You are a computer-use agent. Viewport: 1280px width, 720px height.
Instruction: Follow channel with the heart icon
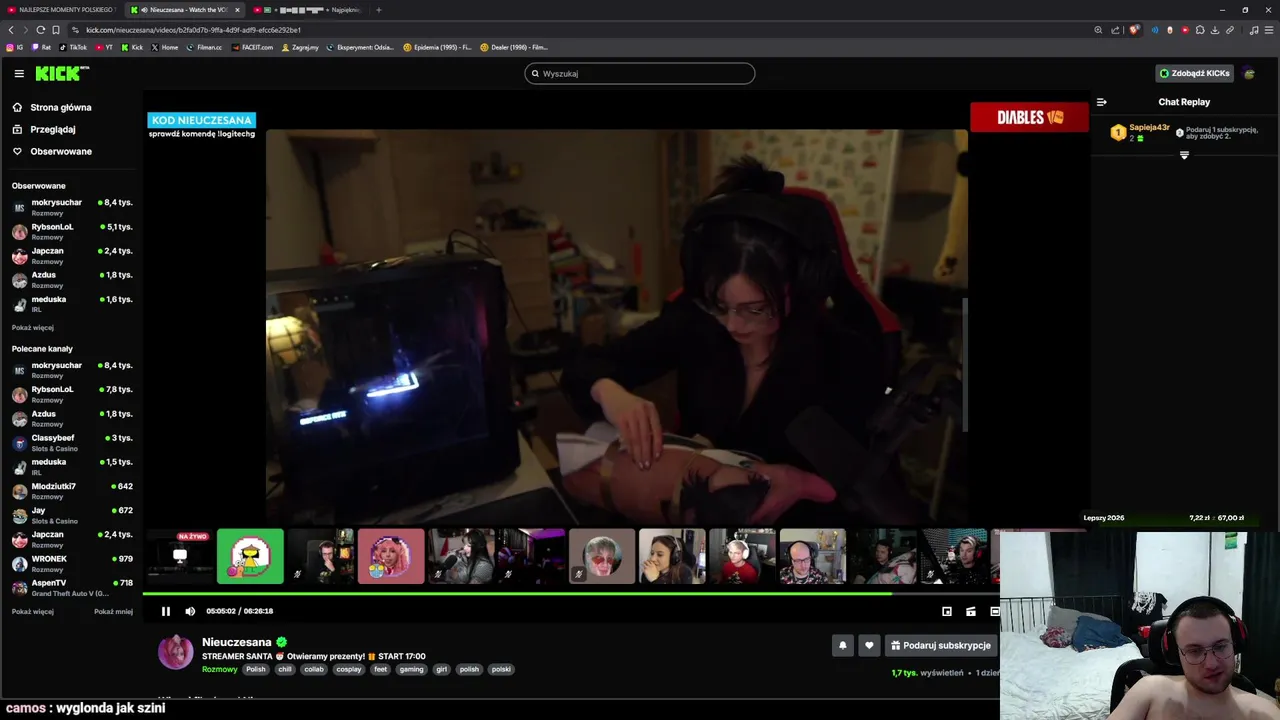[x=869, y=645]
